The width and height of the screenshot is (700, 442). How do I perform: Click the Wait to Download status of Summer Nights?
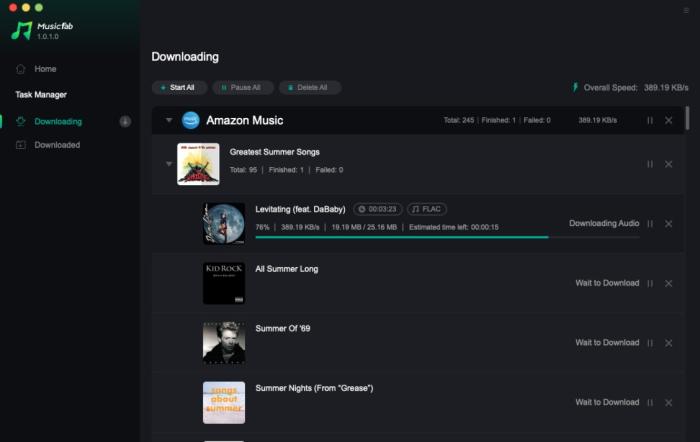coord(607,402)
